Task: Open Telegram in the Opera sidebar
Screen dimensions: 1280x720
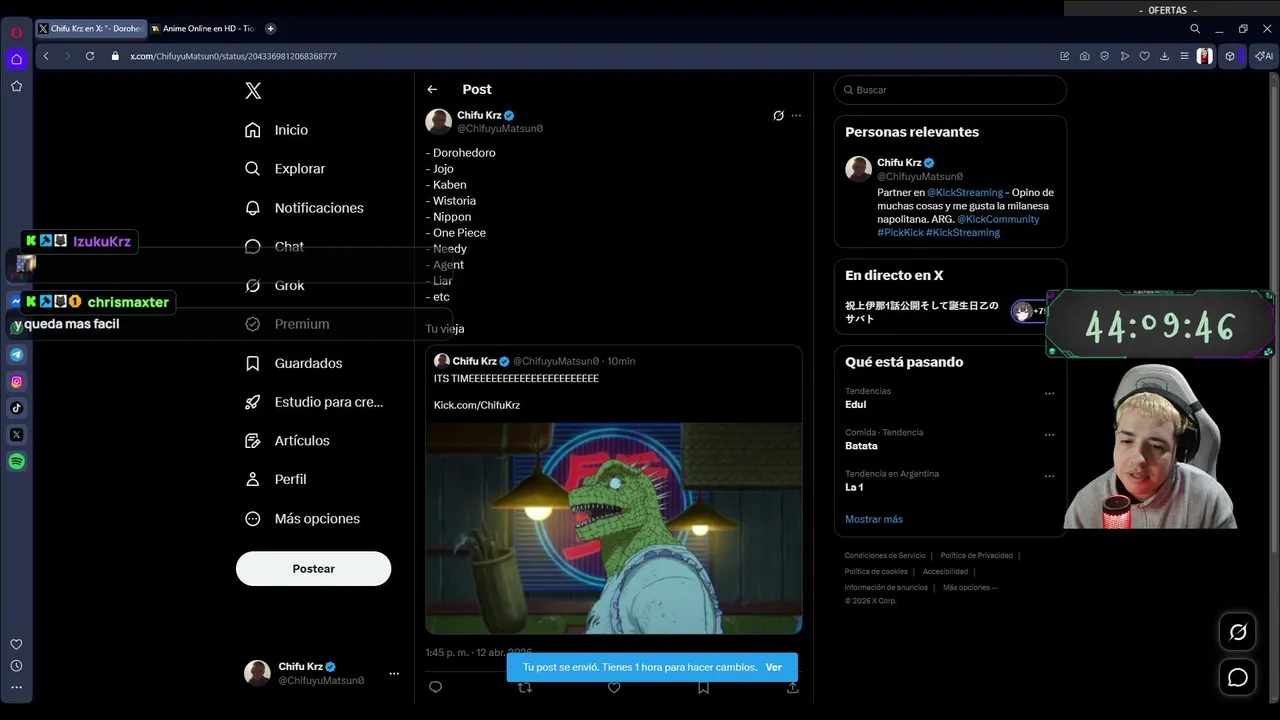Action: tap(16, 355)
